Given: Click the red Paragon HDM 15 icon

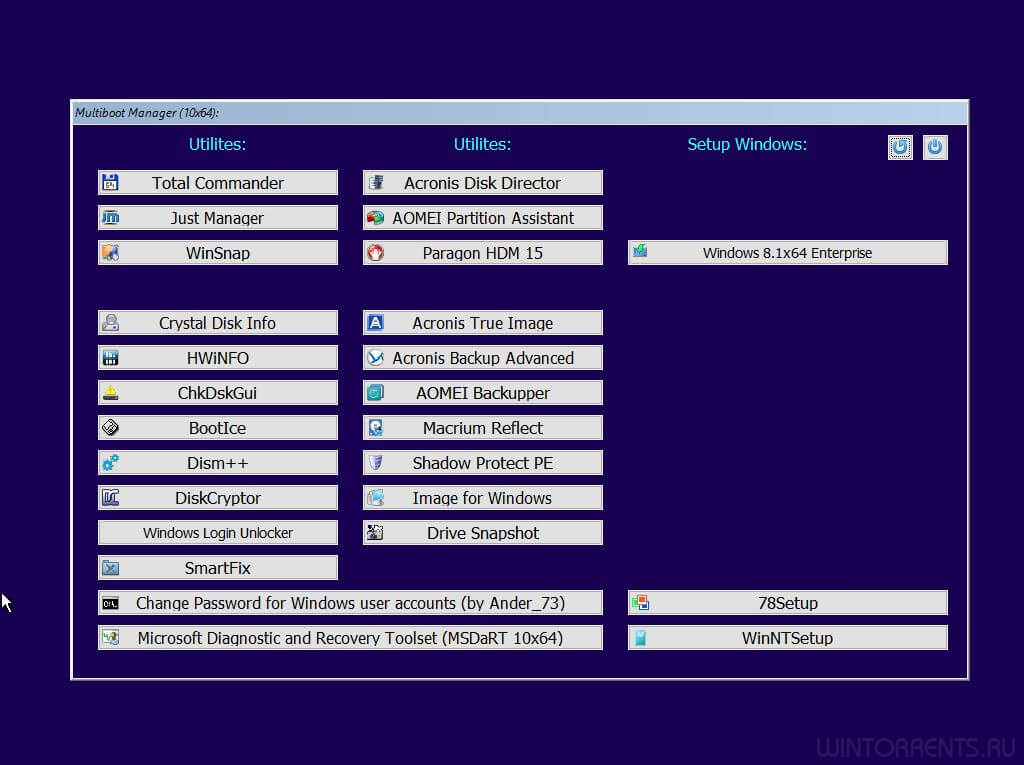Looking at the screenshot, I should [x=376, y=253].
